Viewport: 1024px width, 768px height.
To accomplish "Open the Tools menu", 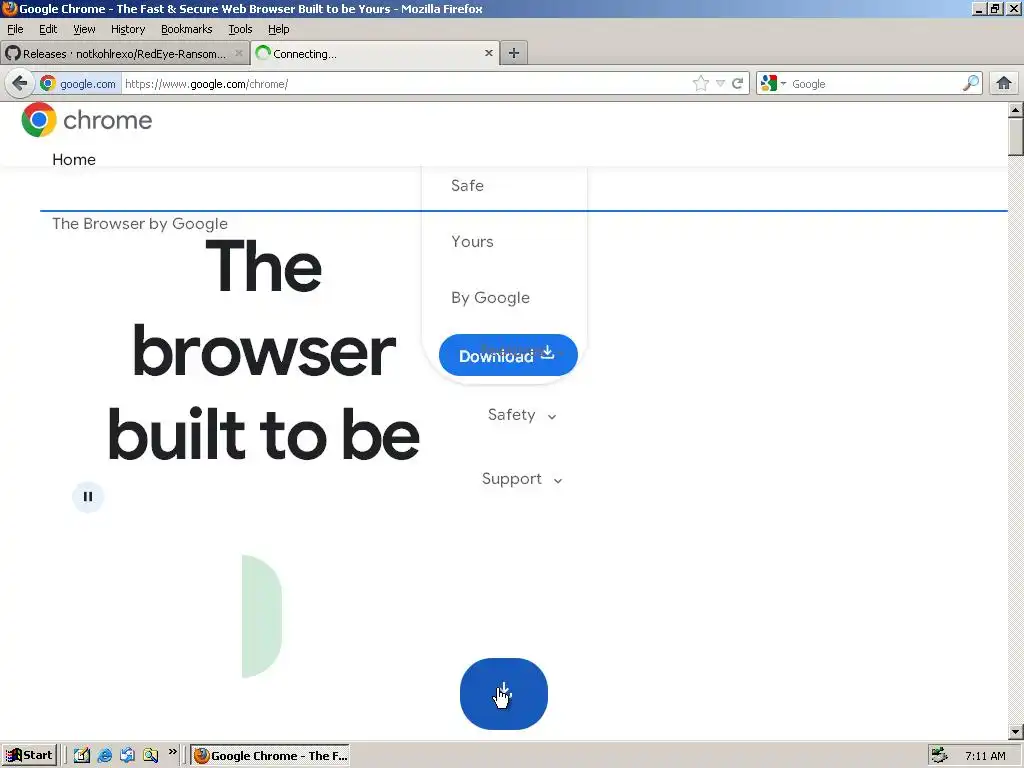I will click(x=240, y=29).
